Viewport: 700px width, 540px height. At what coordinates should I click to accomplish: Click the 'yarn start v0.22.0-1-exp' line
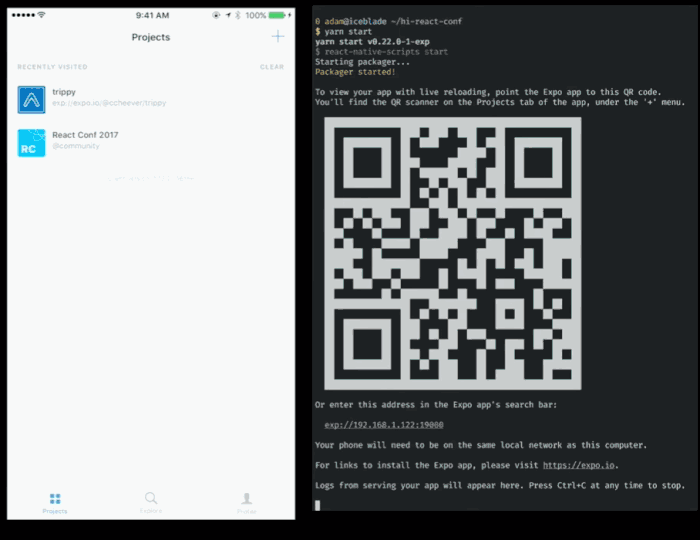point(372,42)
